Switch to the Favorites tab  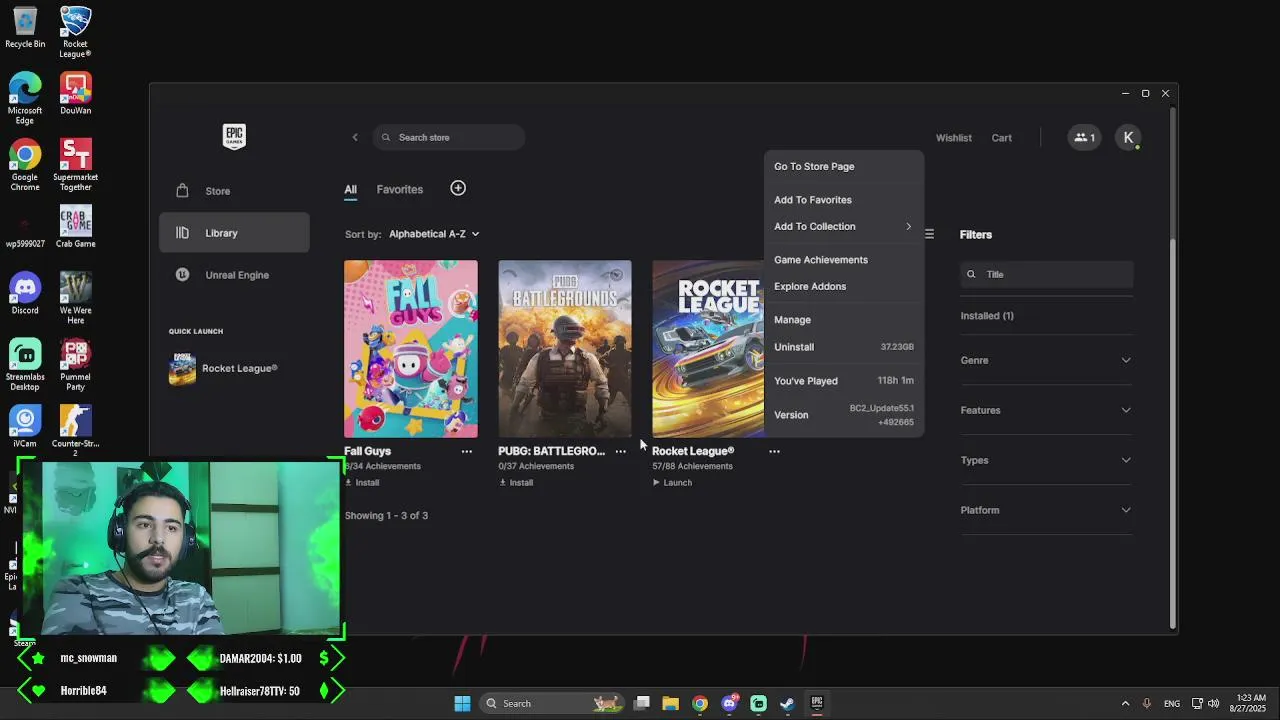point(399,189)
